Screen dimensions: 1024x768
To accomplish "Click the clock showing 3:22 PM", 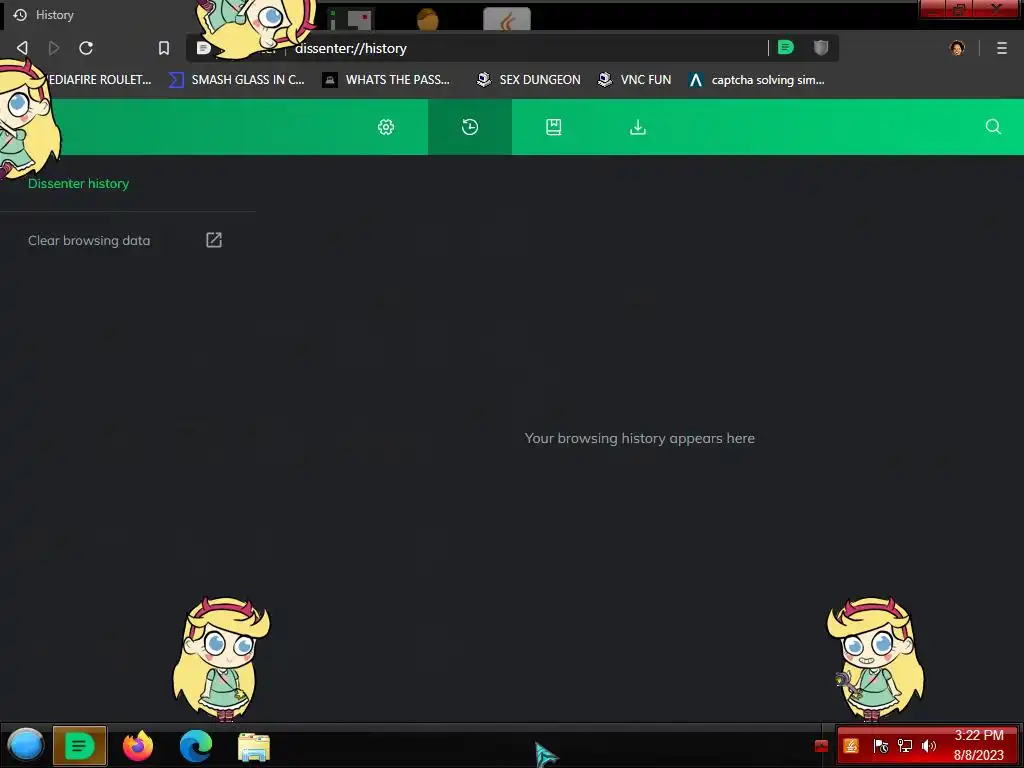I will pyautogui.click(x=978, y=735).
